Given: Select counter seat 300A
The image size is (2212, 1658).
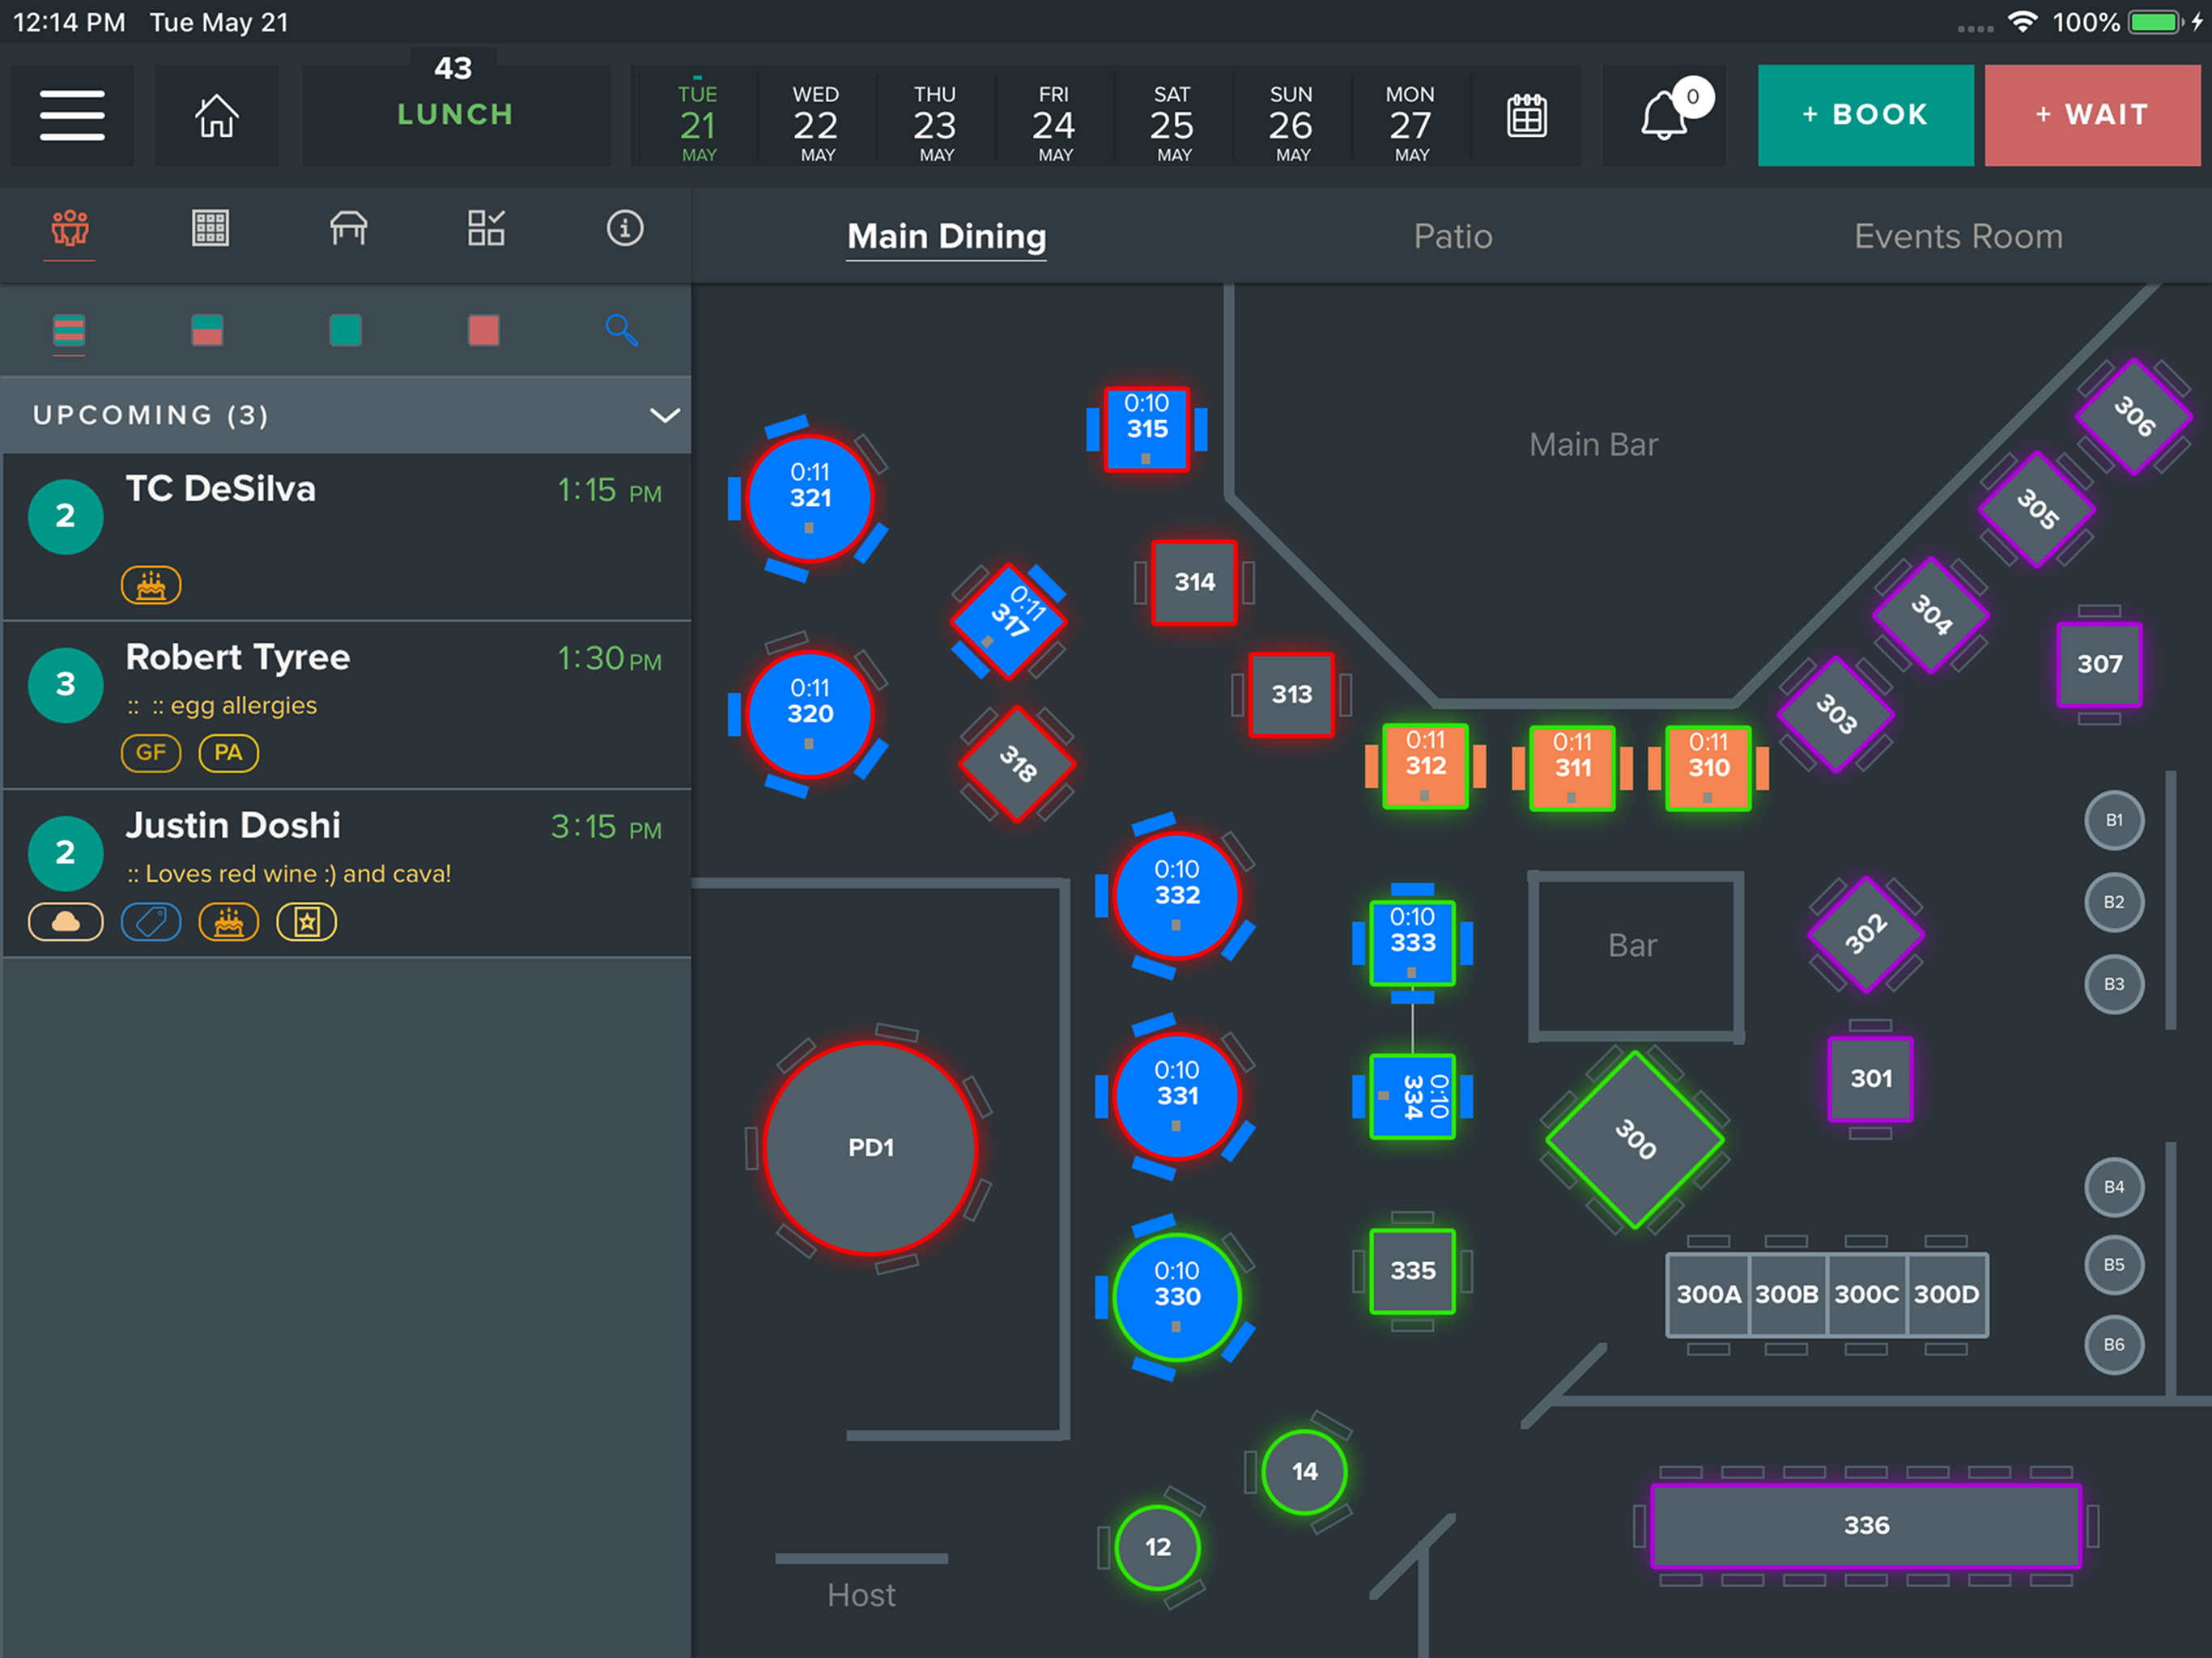Looking at the screenshot, I should 1708,1294.
